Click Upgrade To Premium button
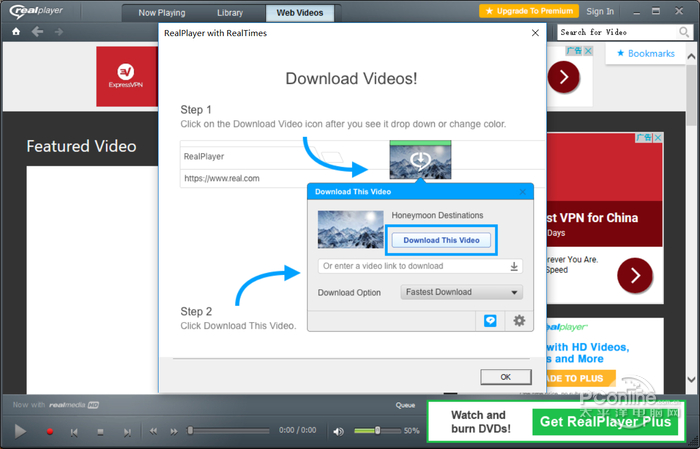 (x=529, y=11)
